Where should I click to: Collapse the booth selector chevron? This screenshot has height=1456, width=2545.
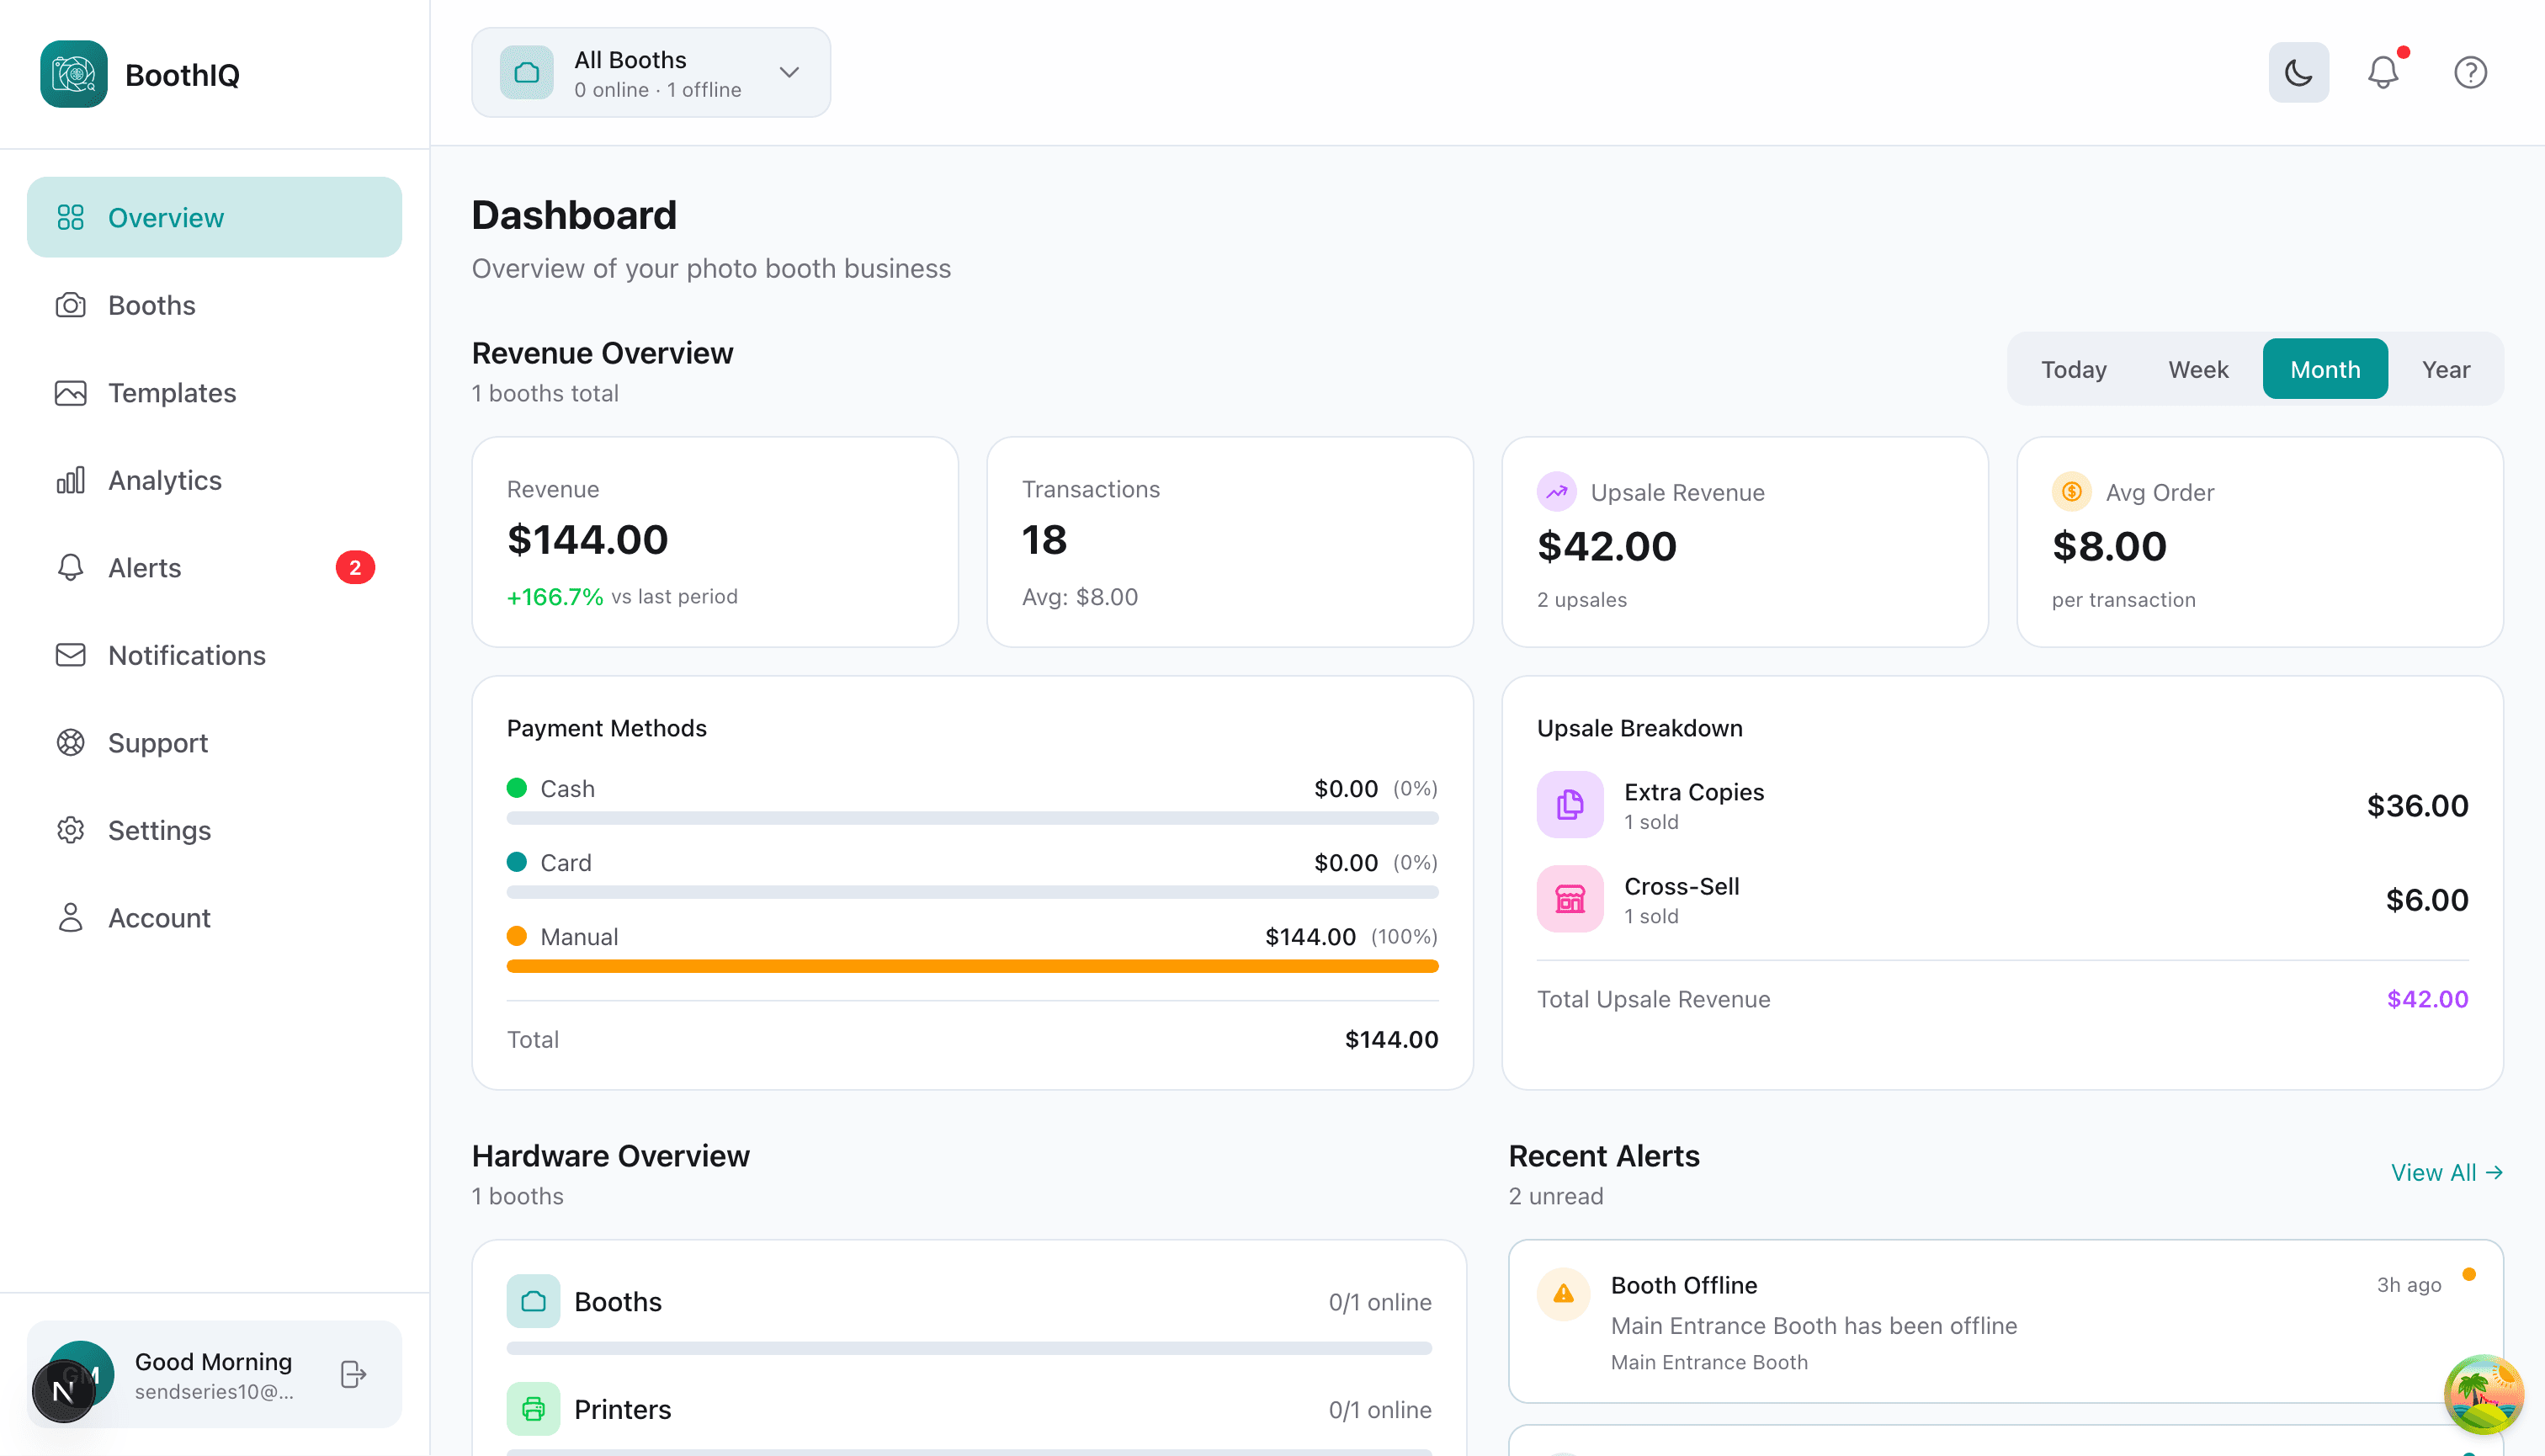click(788, 72)
